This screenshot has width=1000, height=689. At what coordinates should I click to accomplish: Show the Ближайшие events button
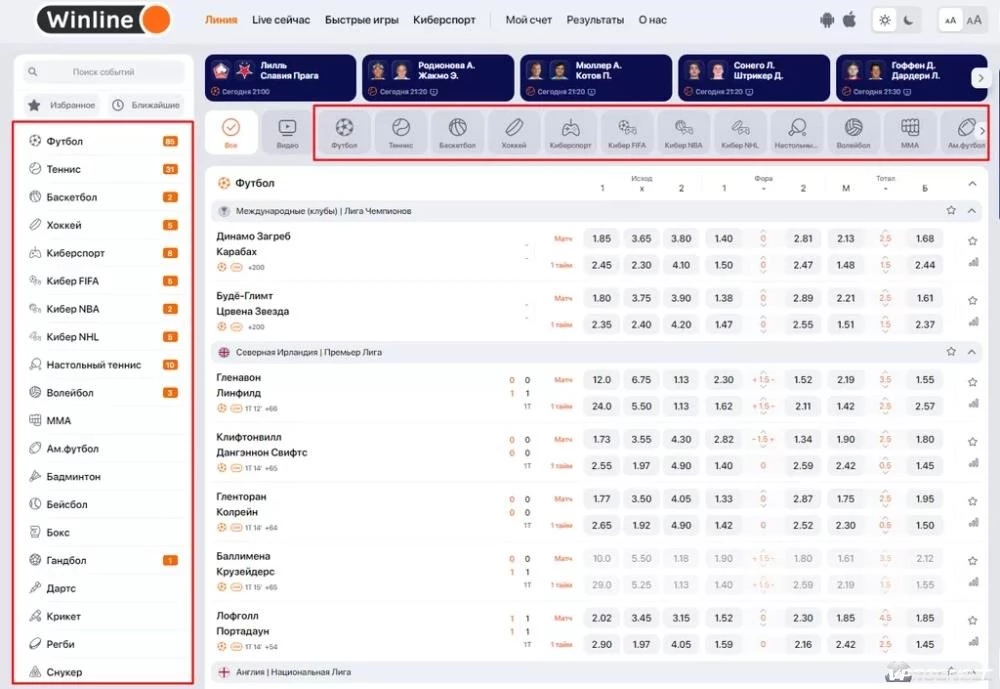145,105
